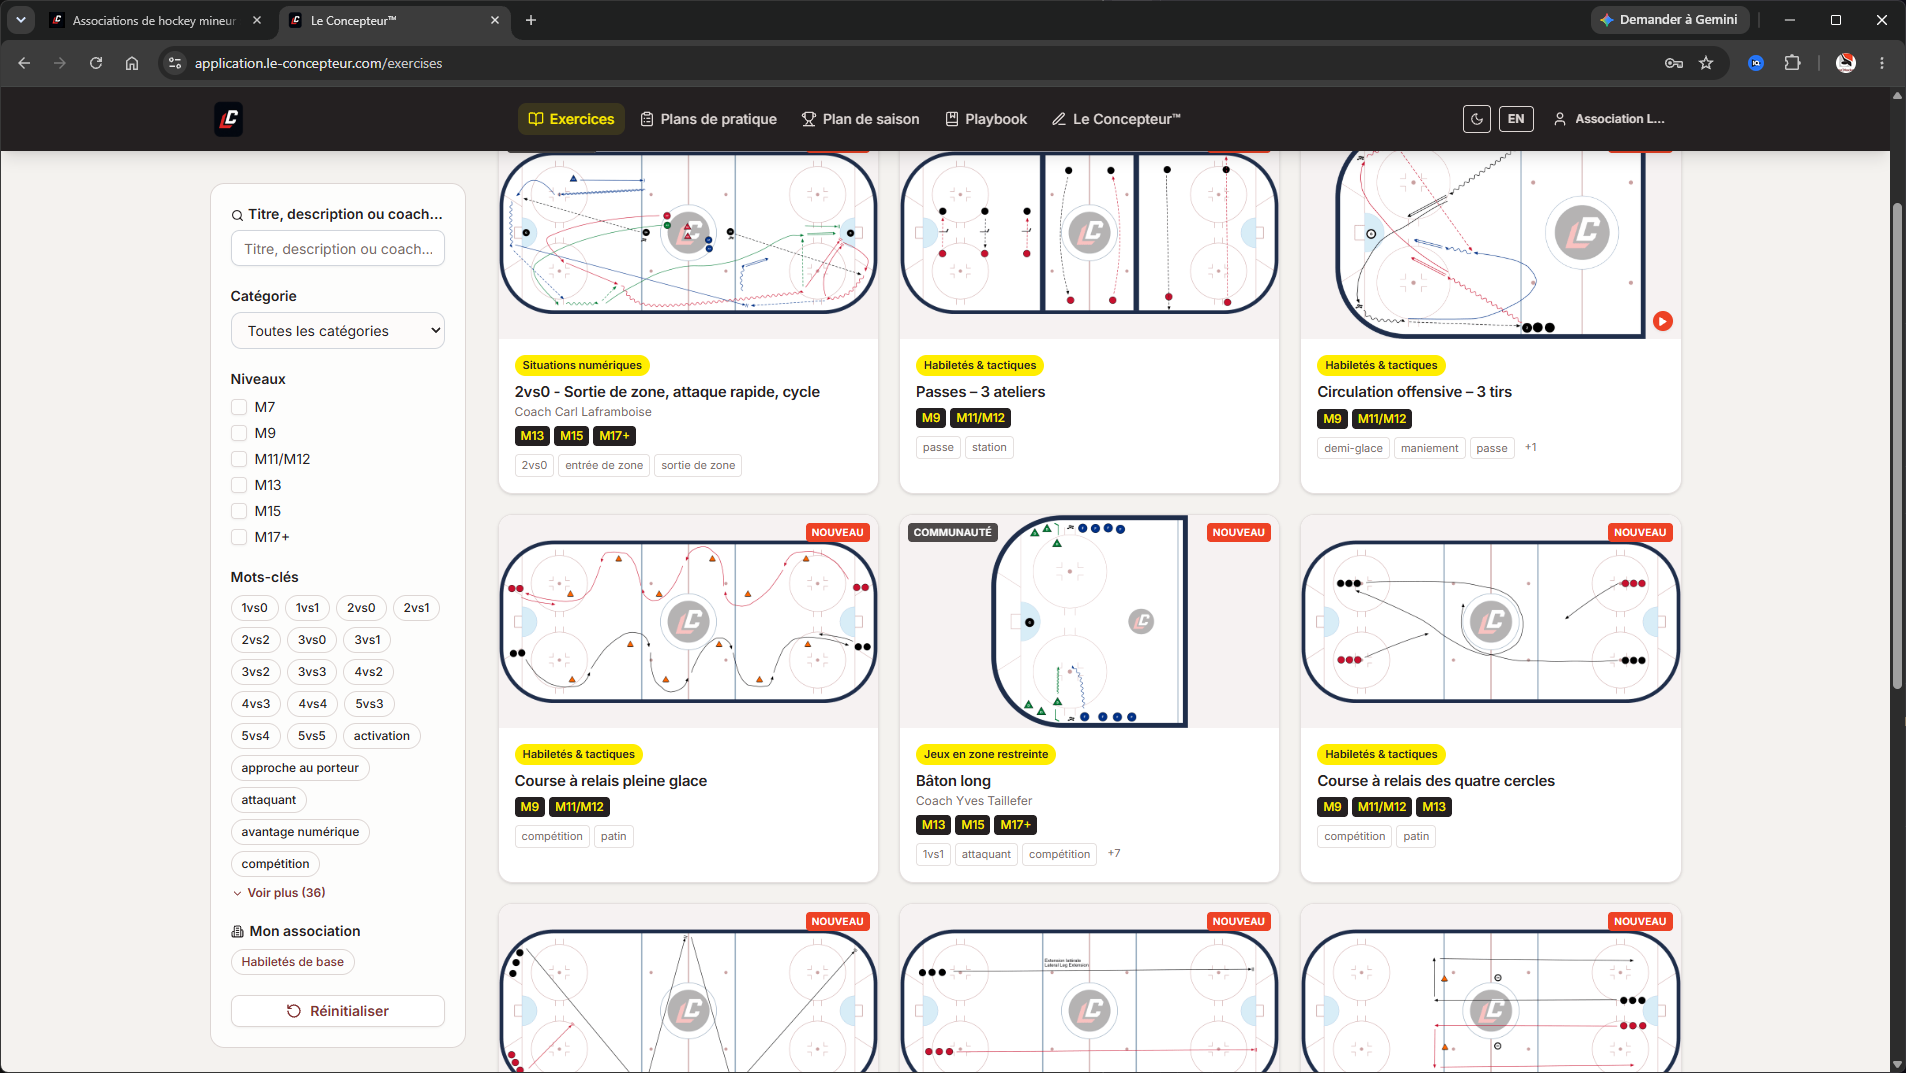This screenshot has width=1906, height=1073.
Task: Open Le Concepteur™ nav item
Action: tap(1116, 119)
